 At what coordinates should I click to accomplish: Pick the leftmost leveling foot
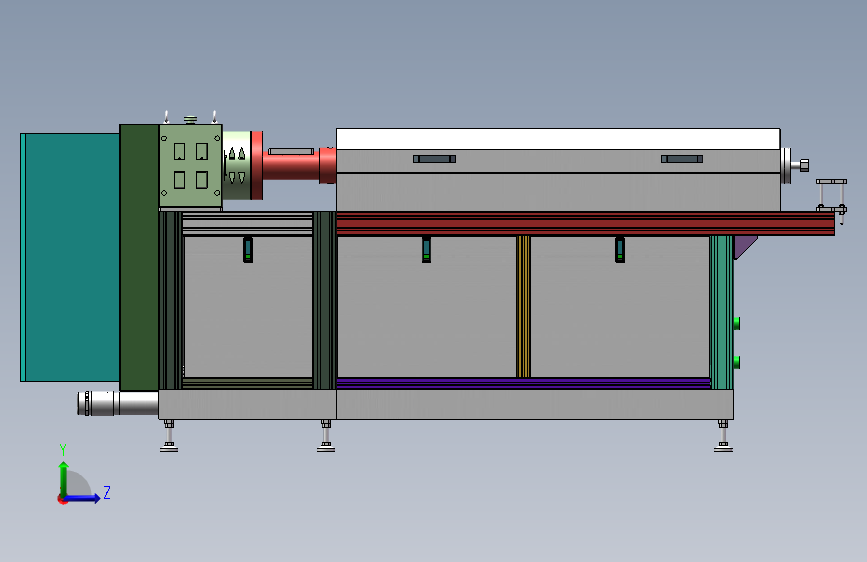[x=169, y=436]
